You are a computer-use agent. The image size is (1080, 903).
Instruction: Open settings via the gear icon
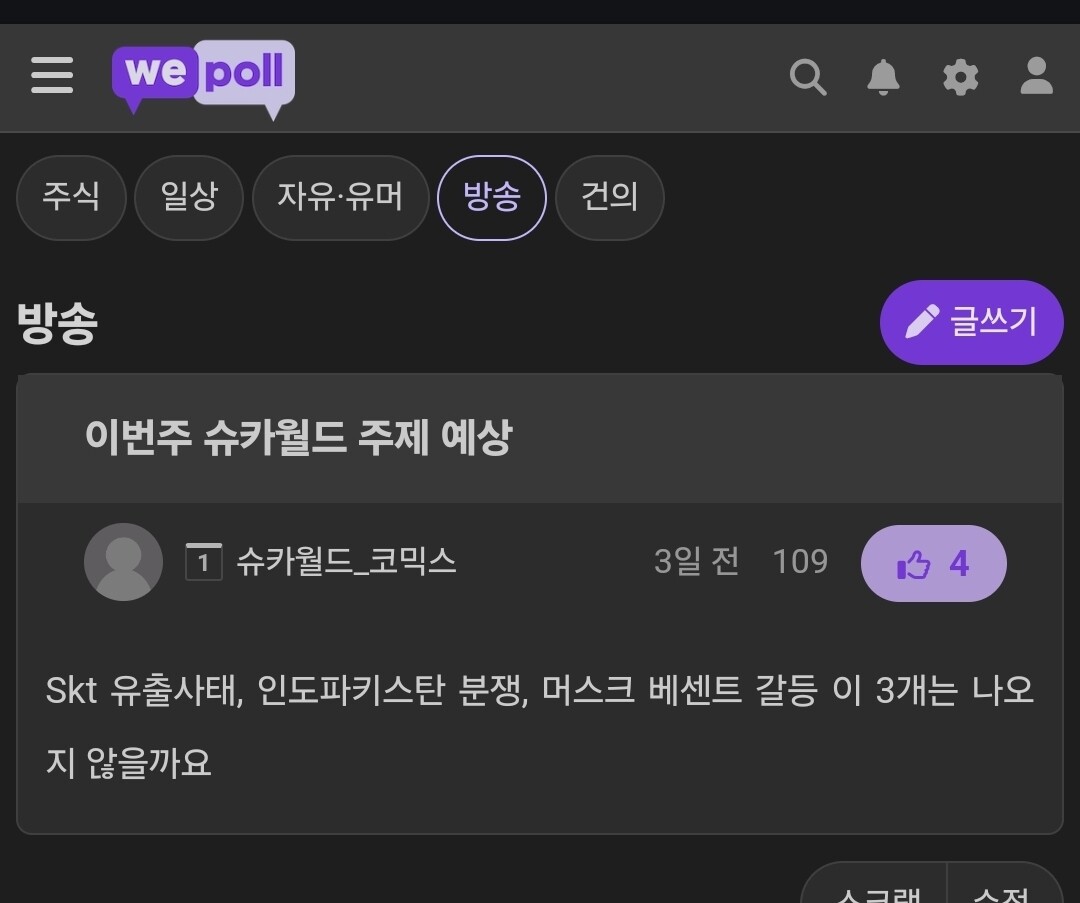(x=960, y=77)
